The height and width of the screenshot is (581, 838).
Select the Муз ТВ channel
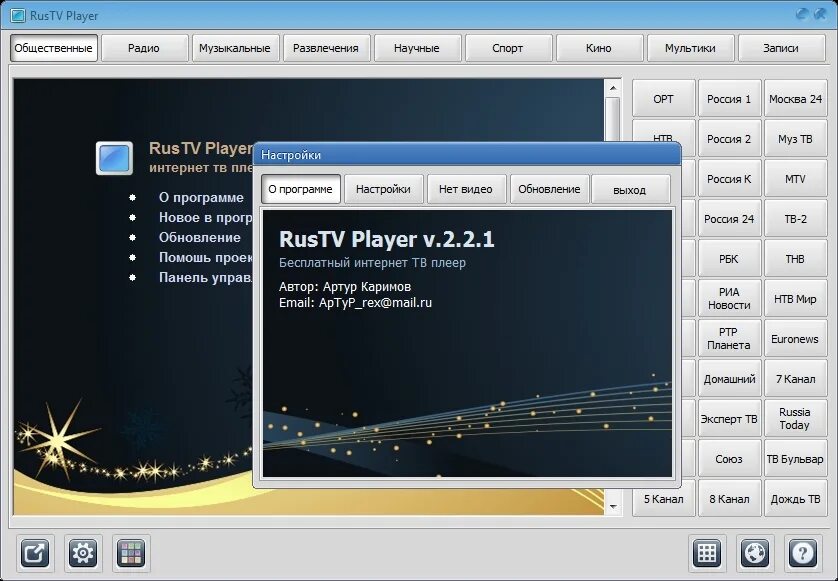coord(795,139)
